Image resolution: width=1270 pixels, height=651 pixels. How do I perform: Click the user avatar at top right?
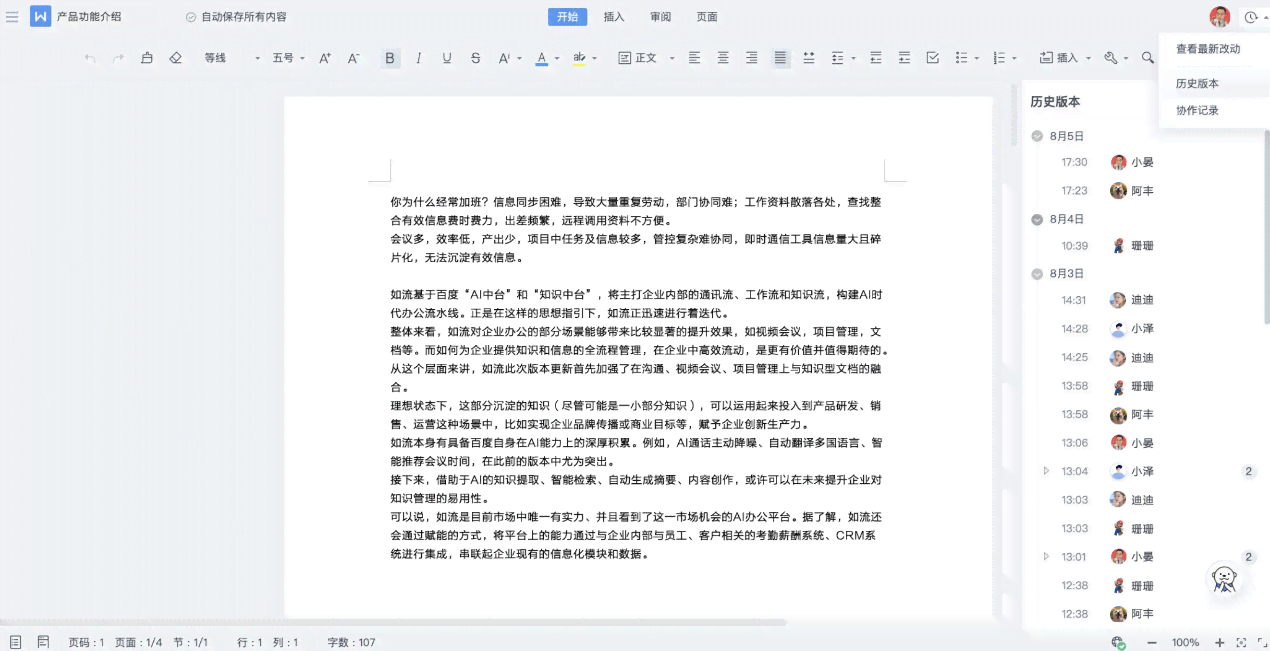(1219, 17)
